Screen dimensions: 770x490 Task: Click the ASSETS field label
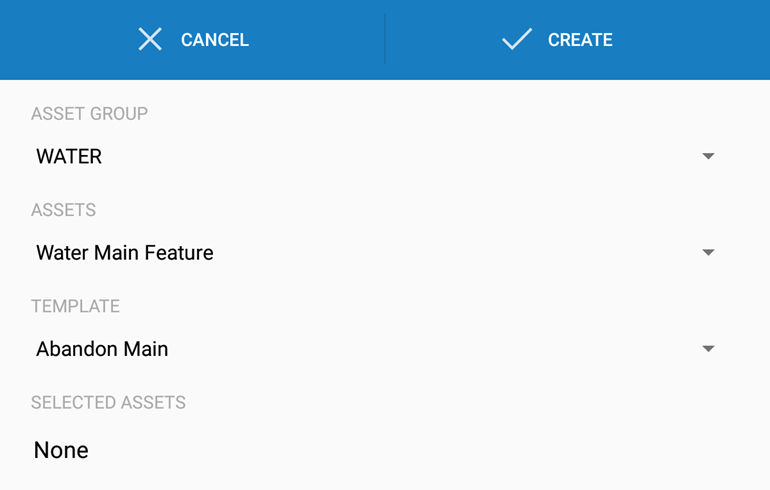pos(63,210)
